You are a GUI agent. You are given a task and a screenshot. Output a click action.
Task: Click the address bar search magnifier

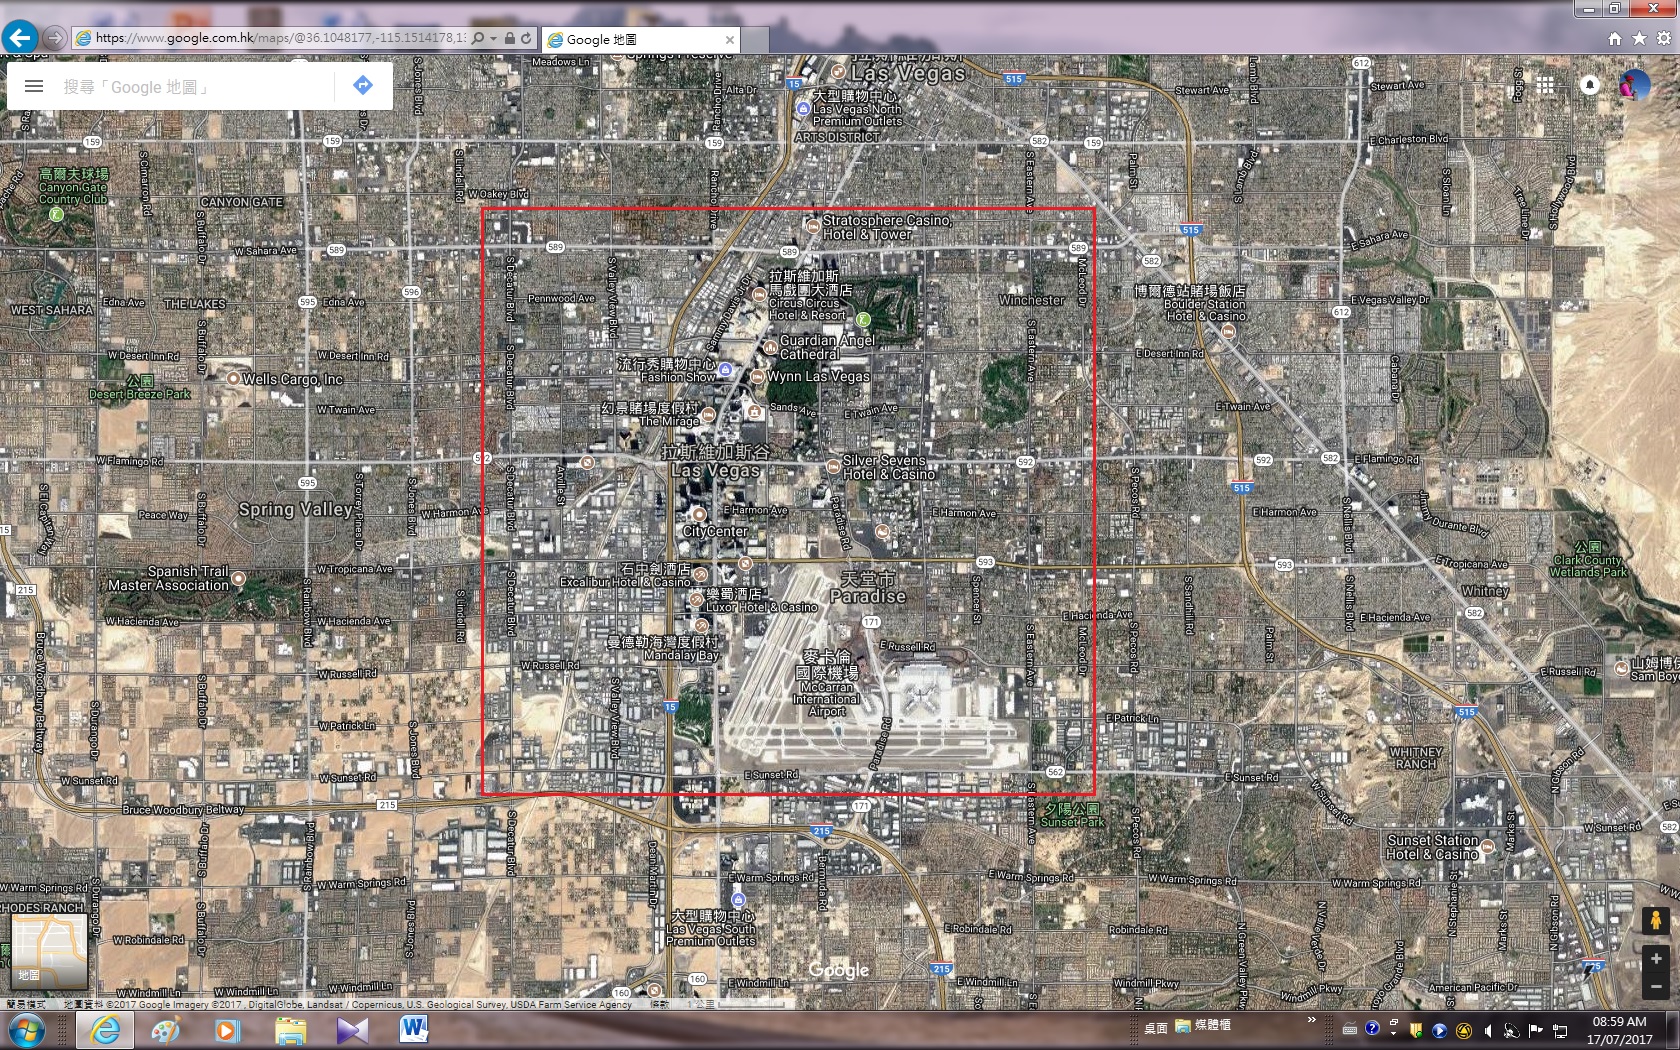(x=478, y=38)
